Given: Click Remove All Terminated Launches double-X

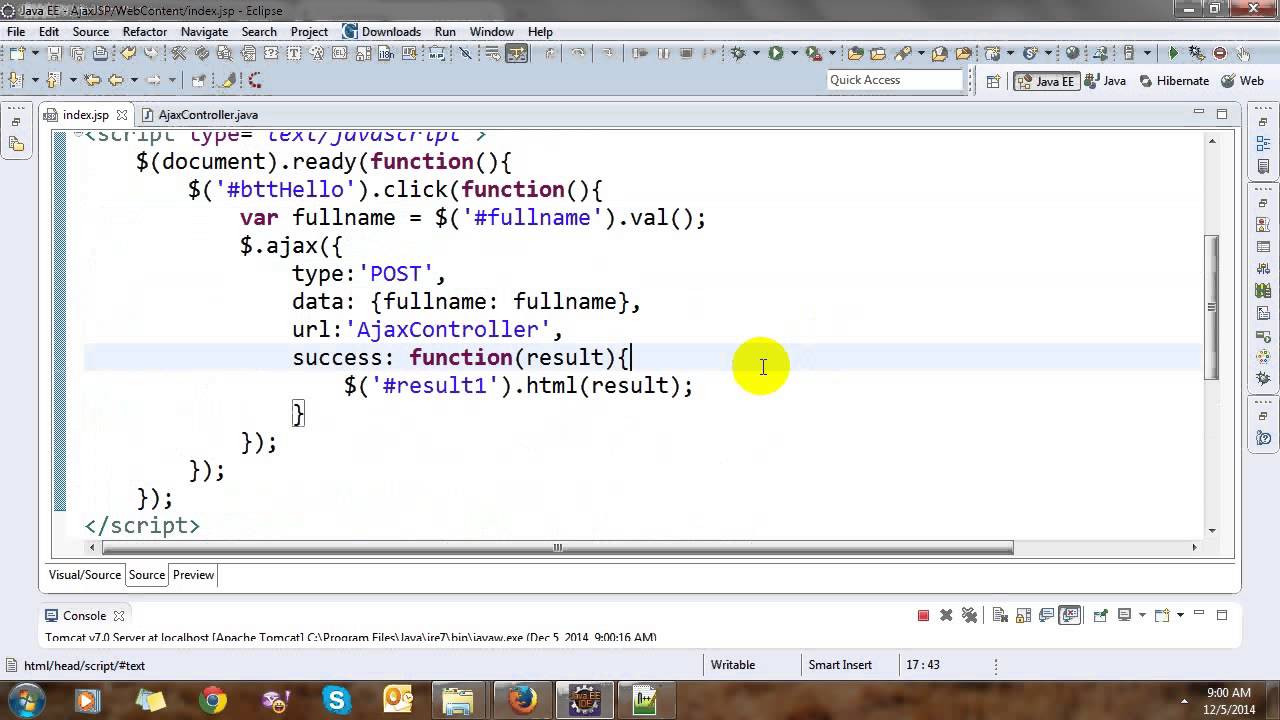Looking at the screenshot, I should coord(969,615).
